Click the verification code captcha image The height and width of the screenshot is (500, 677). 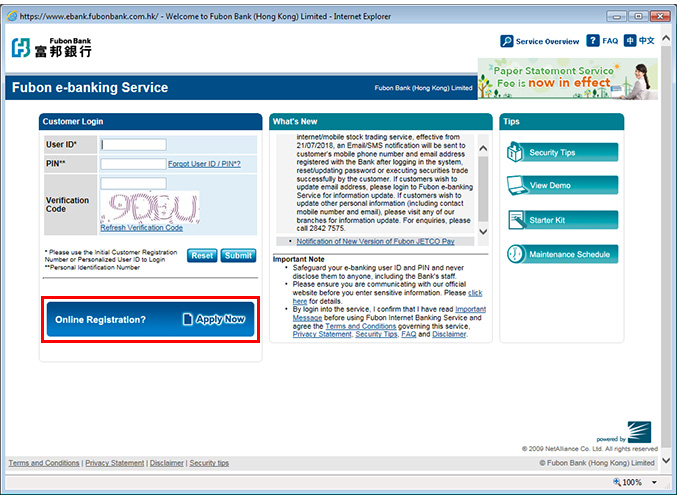[x=150, y=207]
